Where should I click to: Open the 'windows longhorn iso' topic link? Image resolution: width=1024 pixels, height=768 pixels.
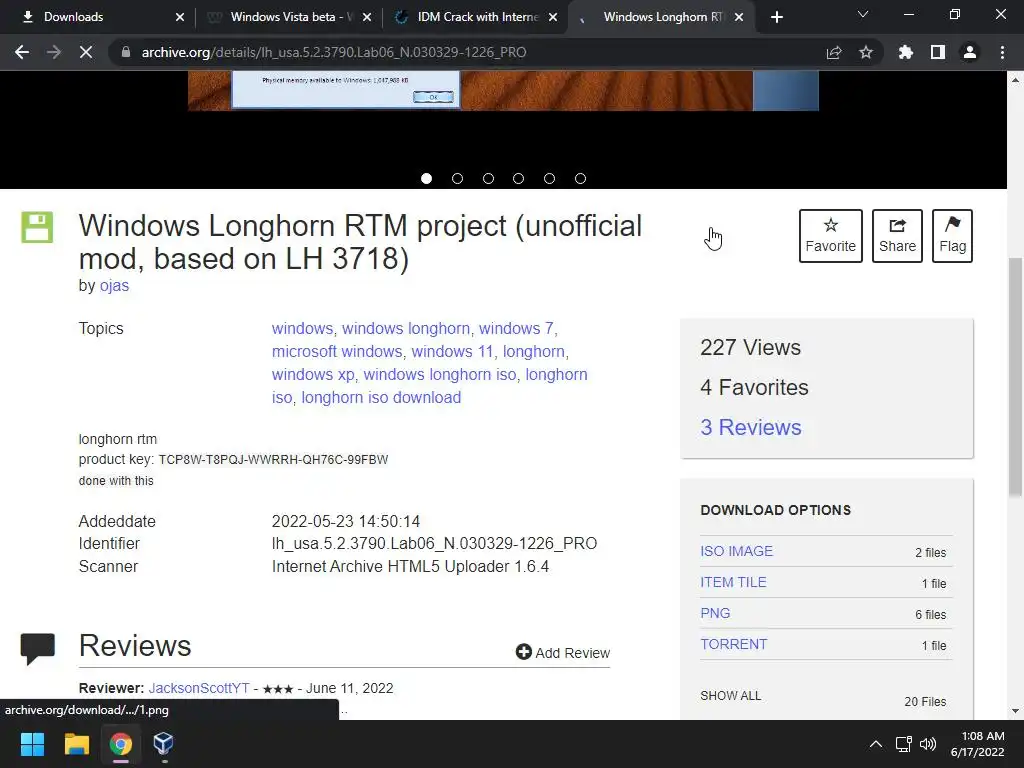pos(440,374)
